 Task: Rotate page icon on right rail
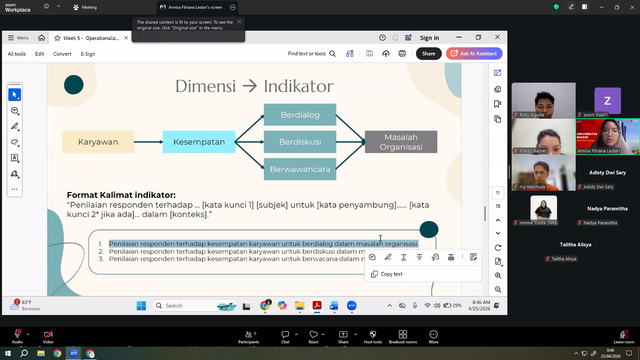coord(498,248)
